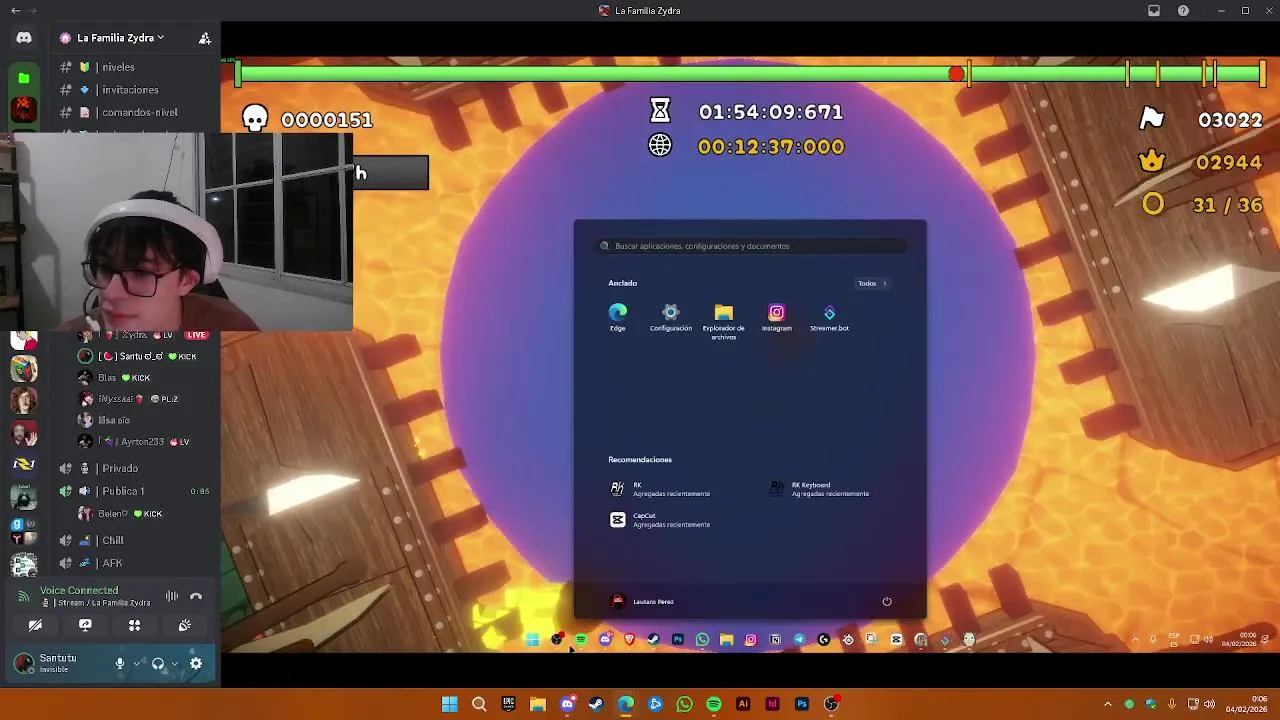Open Discord user settings gear
Screen dimensions: 1280x720
pyautogui.click(x=196, y=663)
